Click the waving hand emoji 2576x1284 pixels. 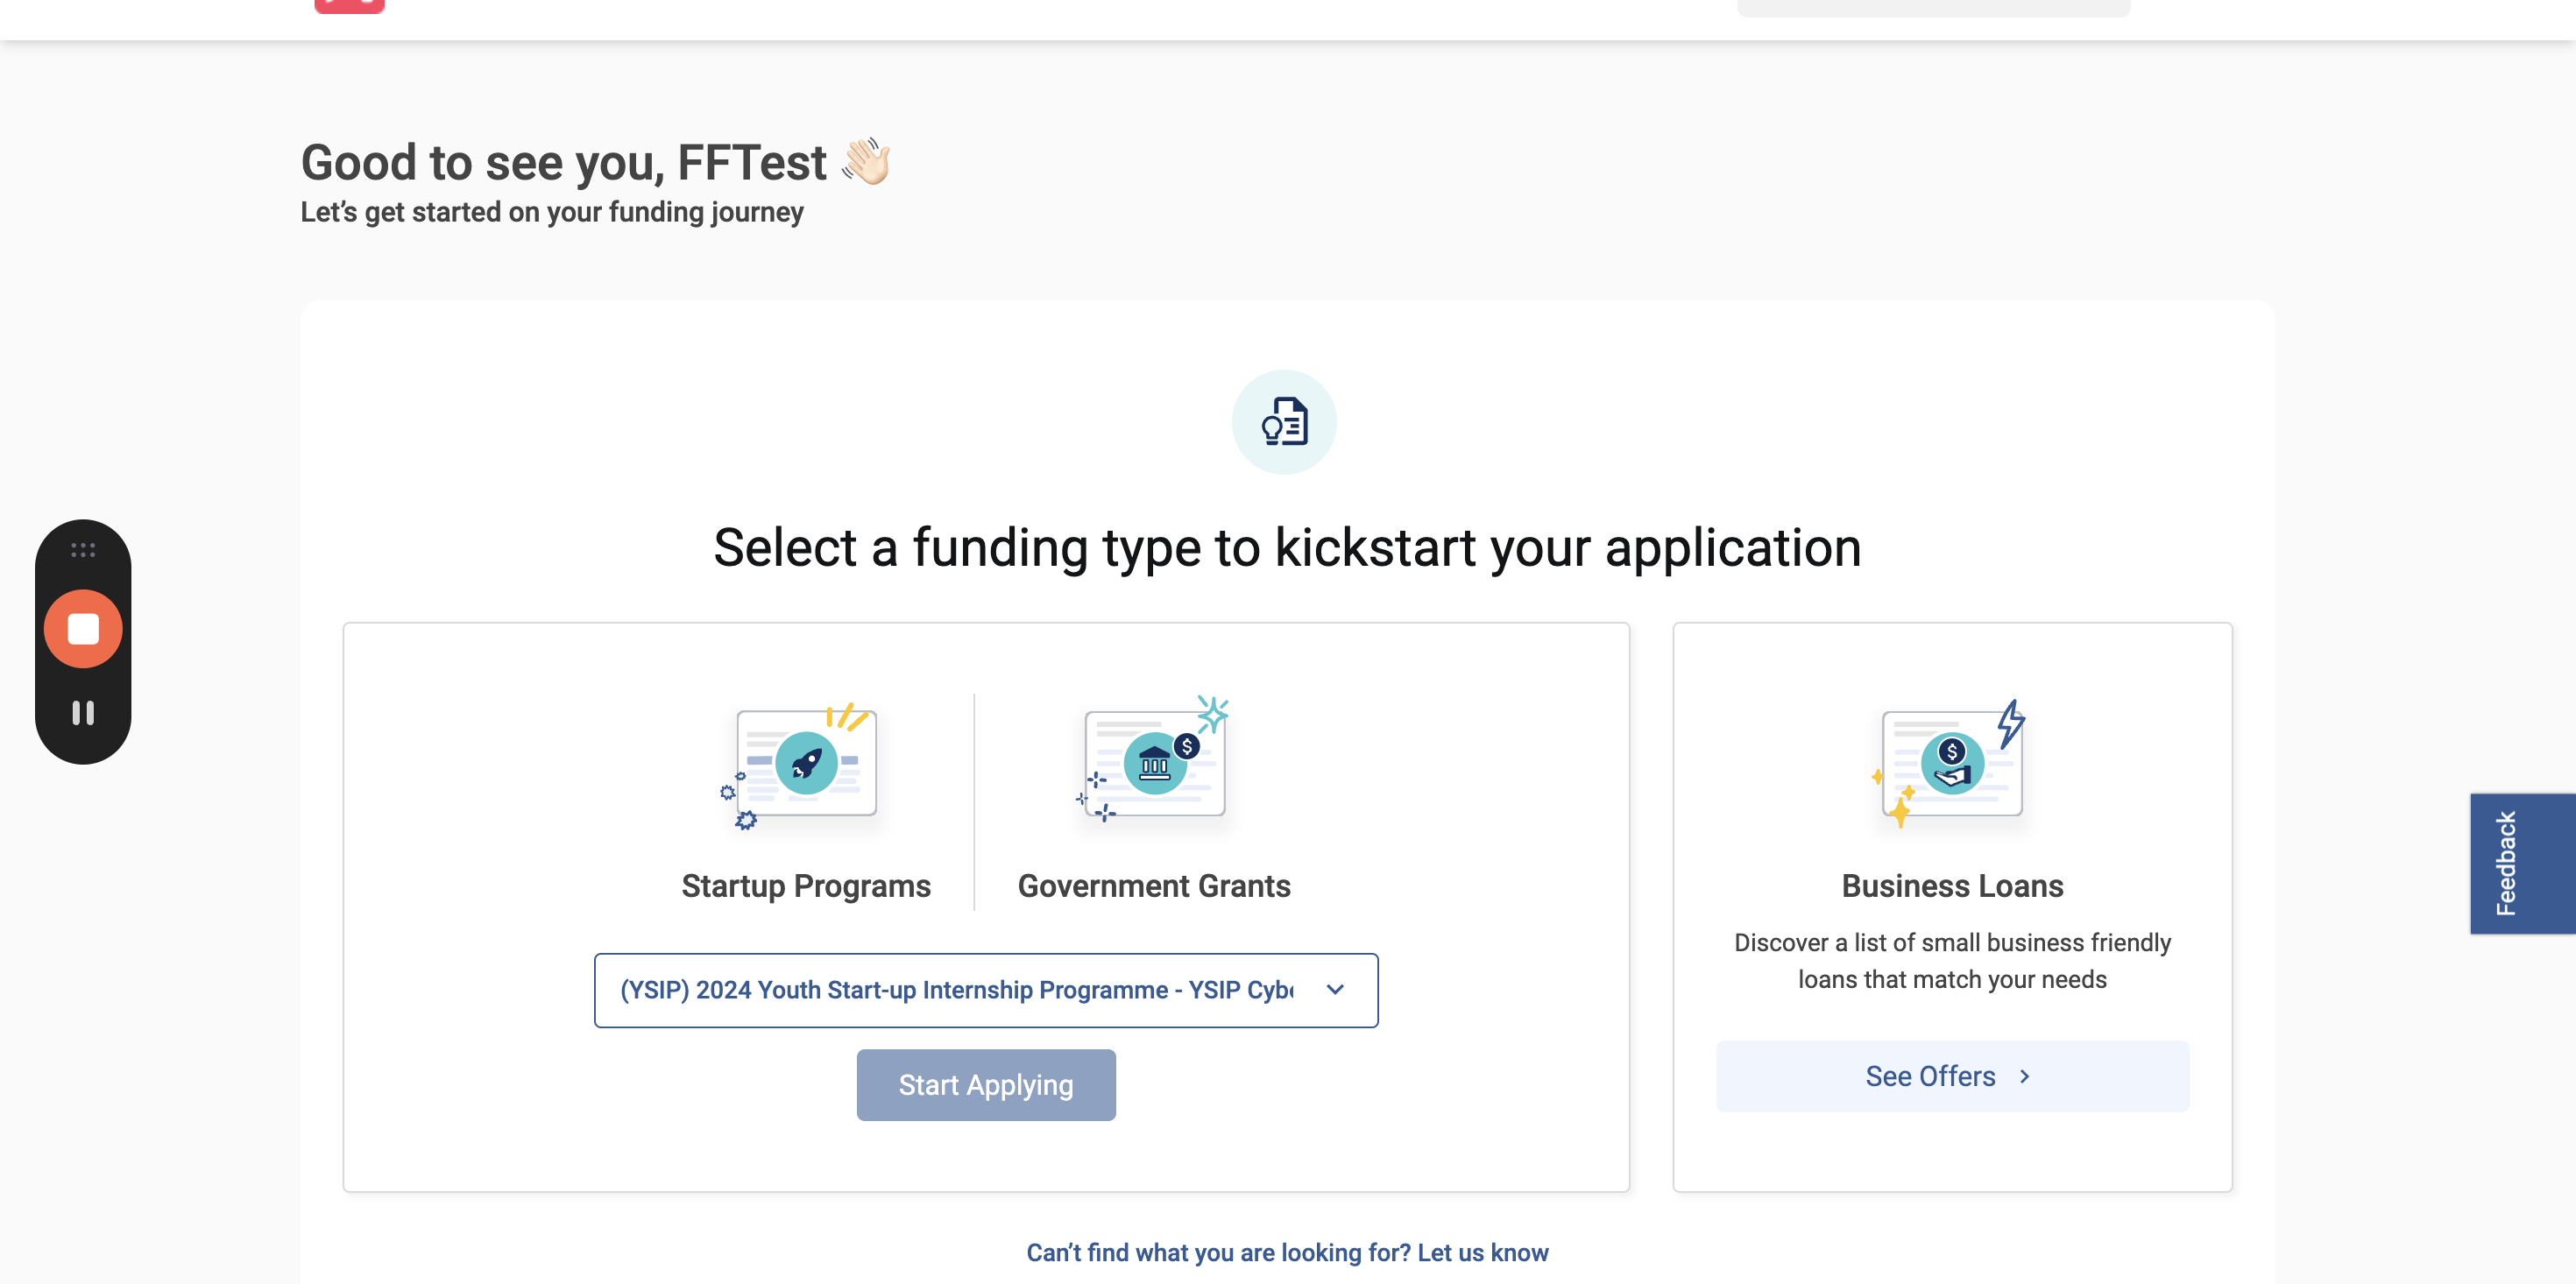(865, 161)
